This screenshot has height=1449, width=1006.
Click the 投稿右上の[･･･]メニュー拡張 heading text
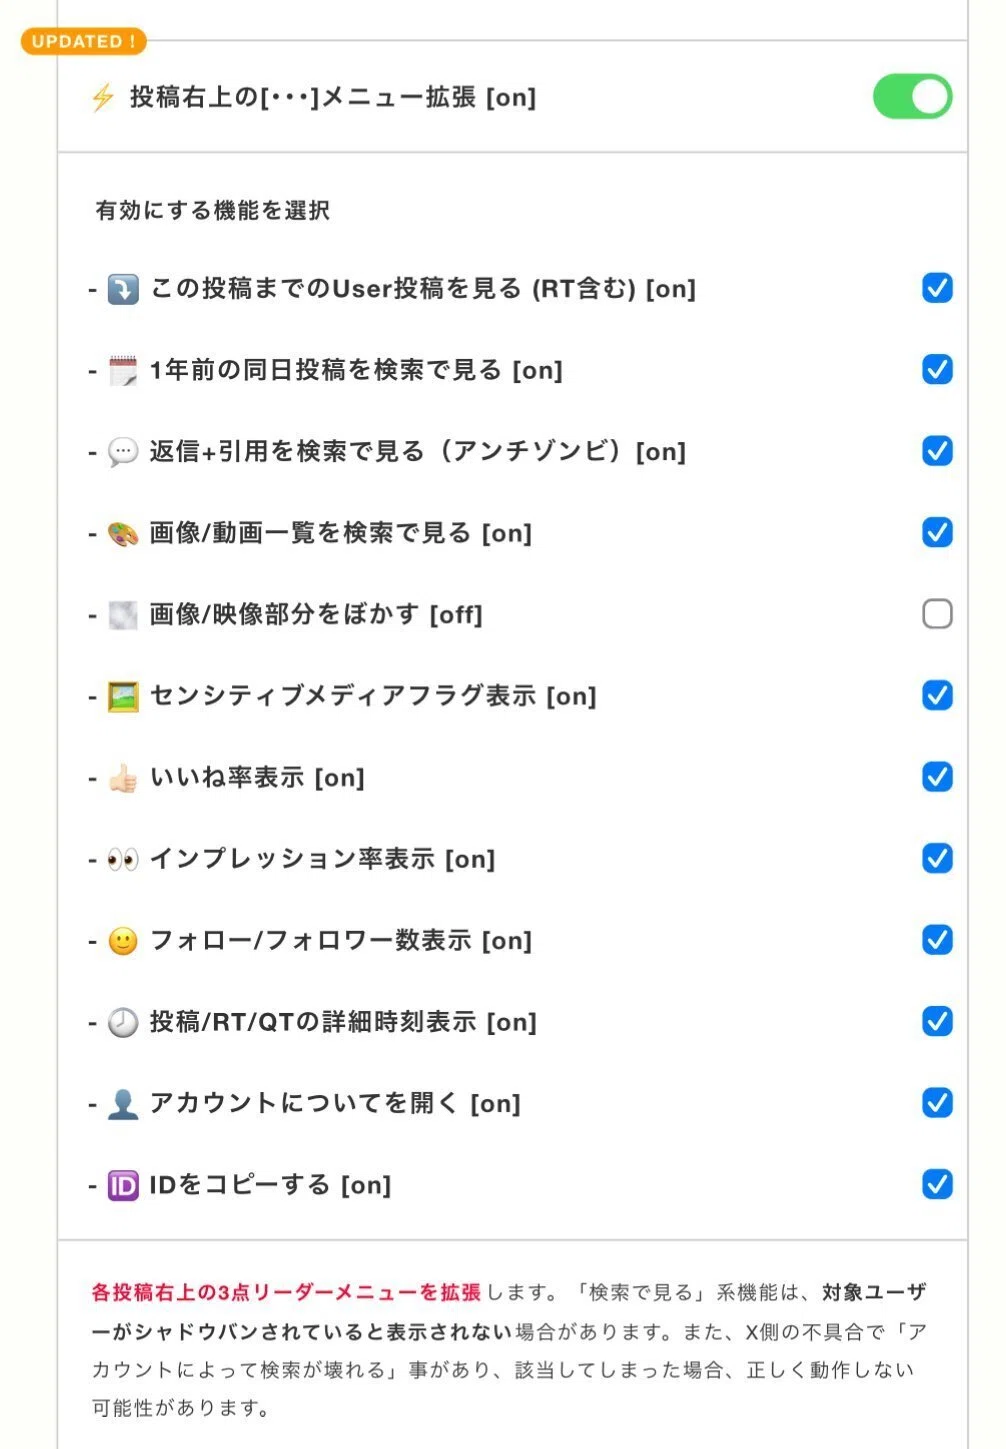point(333,97)
